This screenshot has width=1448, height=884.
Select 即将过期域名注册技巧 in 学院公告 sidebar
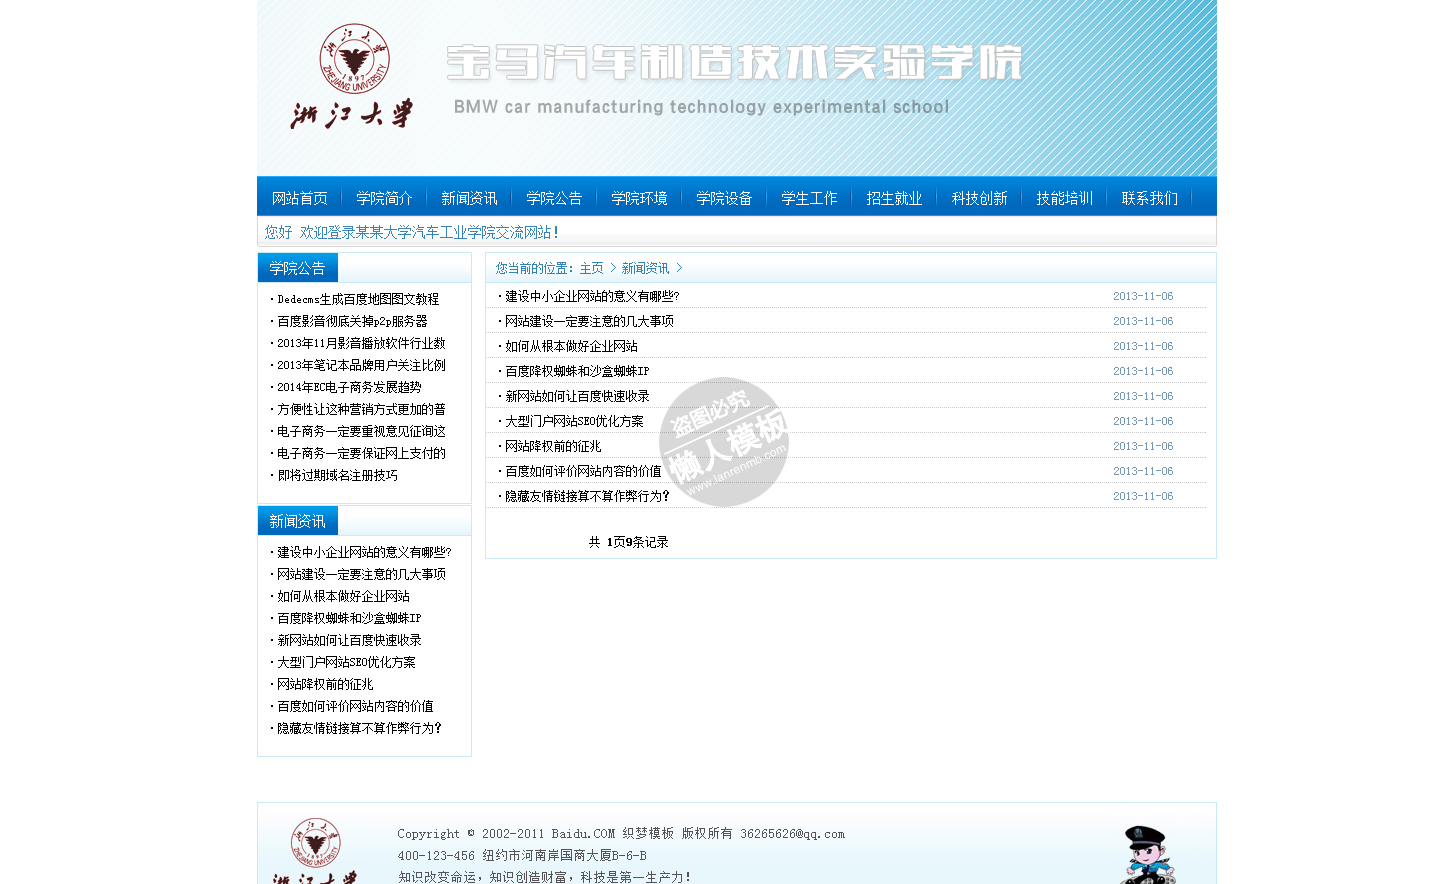(x=337, y=475)
